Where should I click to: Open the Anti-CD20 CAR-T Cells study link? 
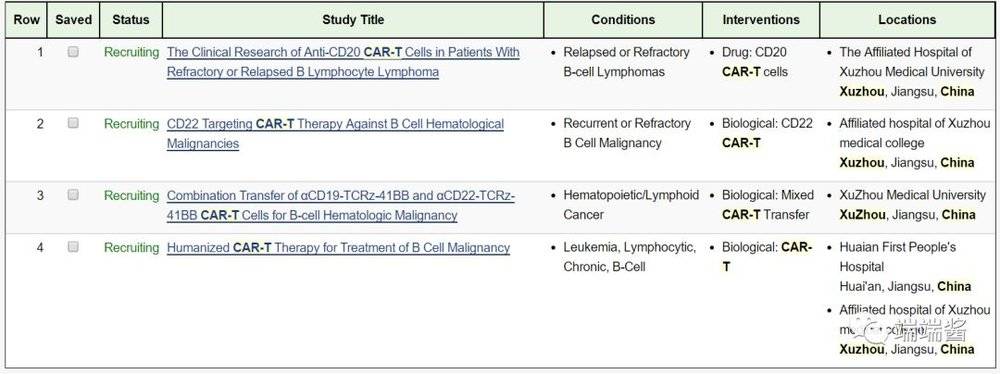[x=343, y=62]
